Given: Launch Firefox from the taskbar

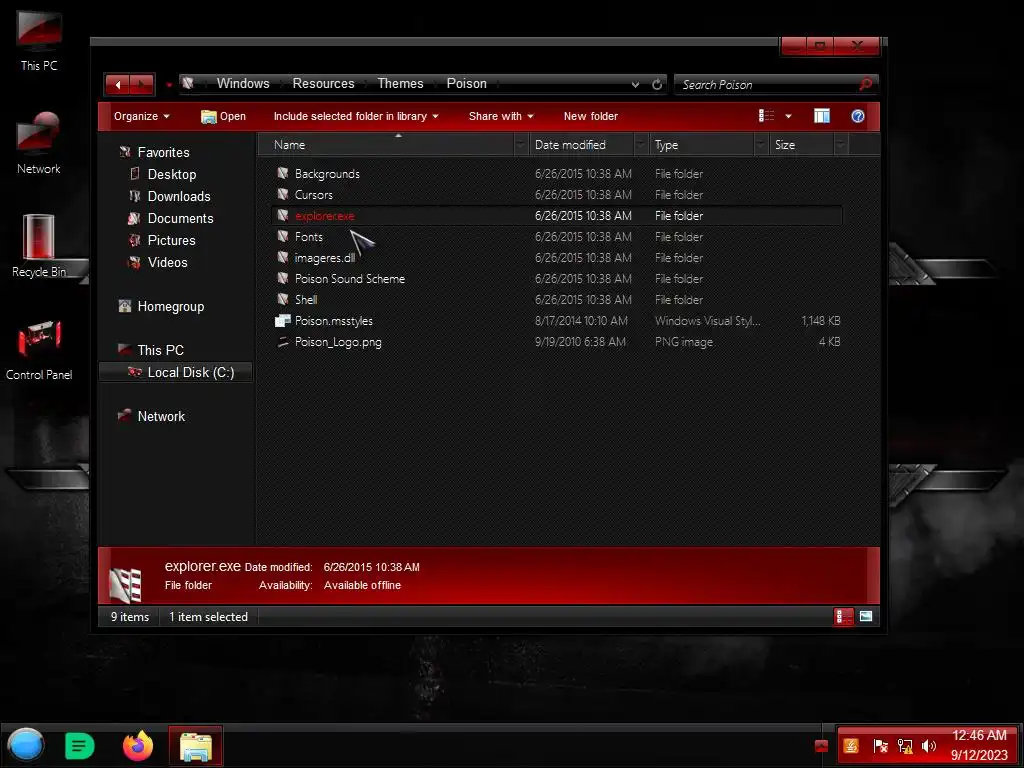Looking at the screenshot, I should pyautogui.click(x=138, y=746).
